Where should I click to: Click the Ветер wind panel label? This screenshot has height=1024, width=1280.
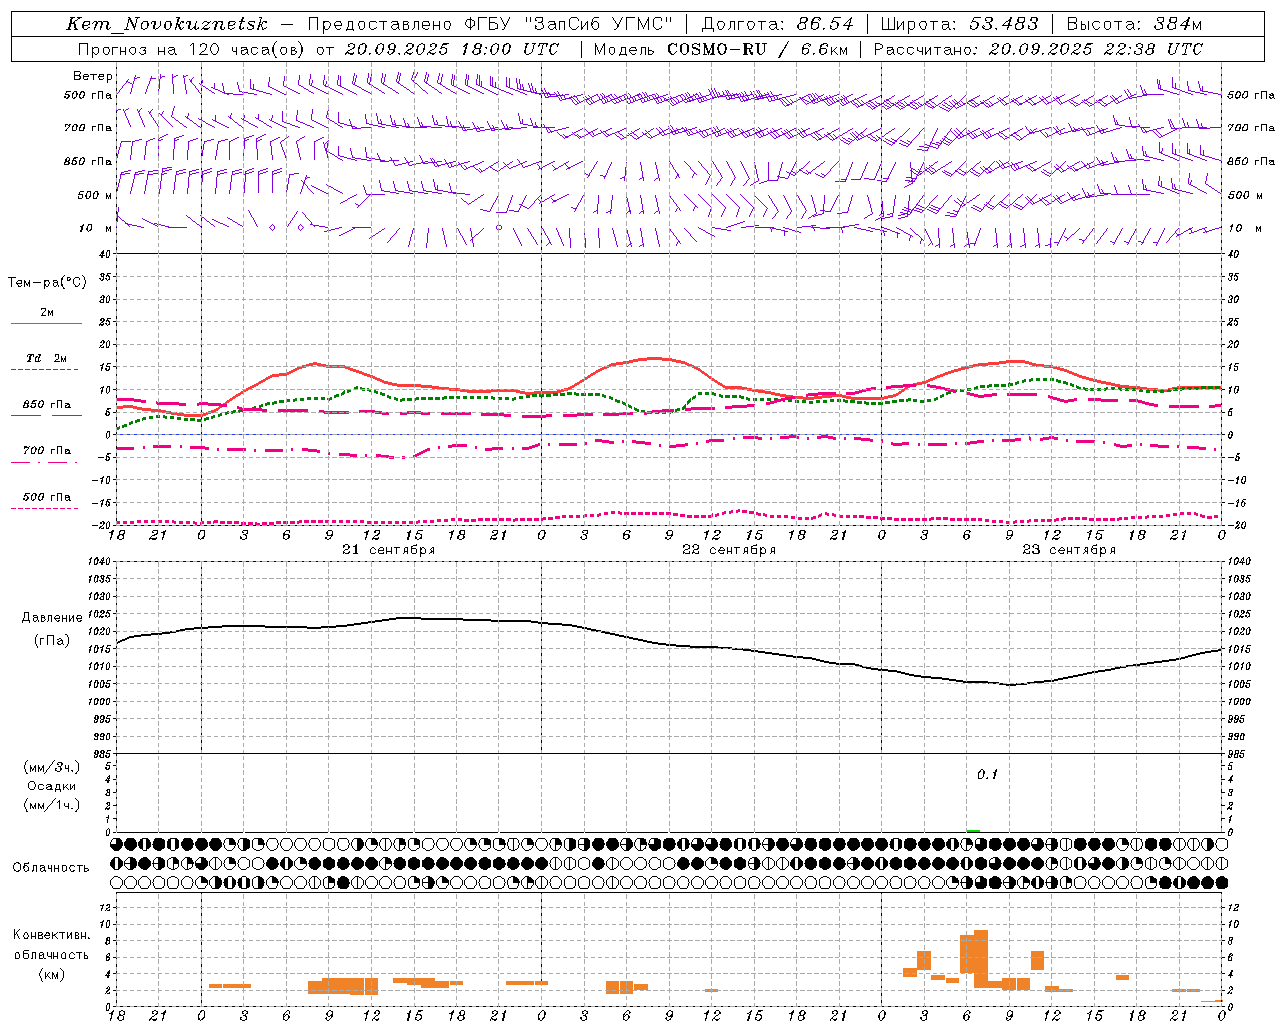[93, 76]
